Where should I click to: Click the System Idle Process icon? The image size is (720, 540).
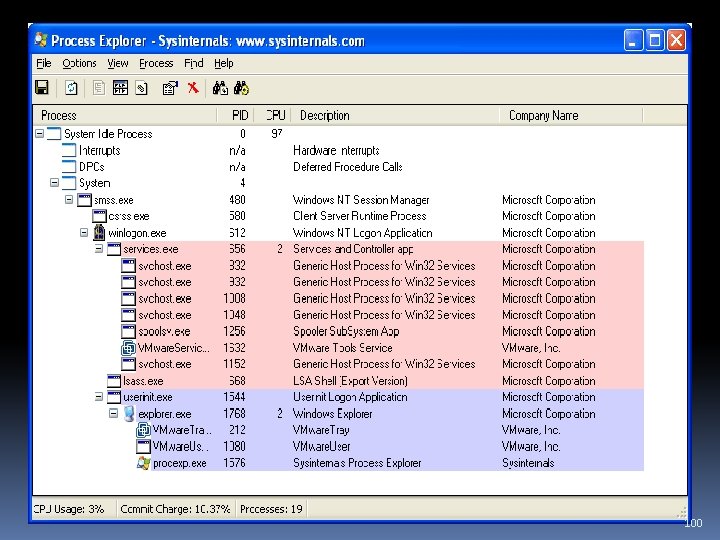pyautogui.click(x=54, y=134)
